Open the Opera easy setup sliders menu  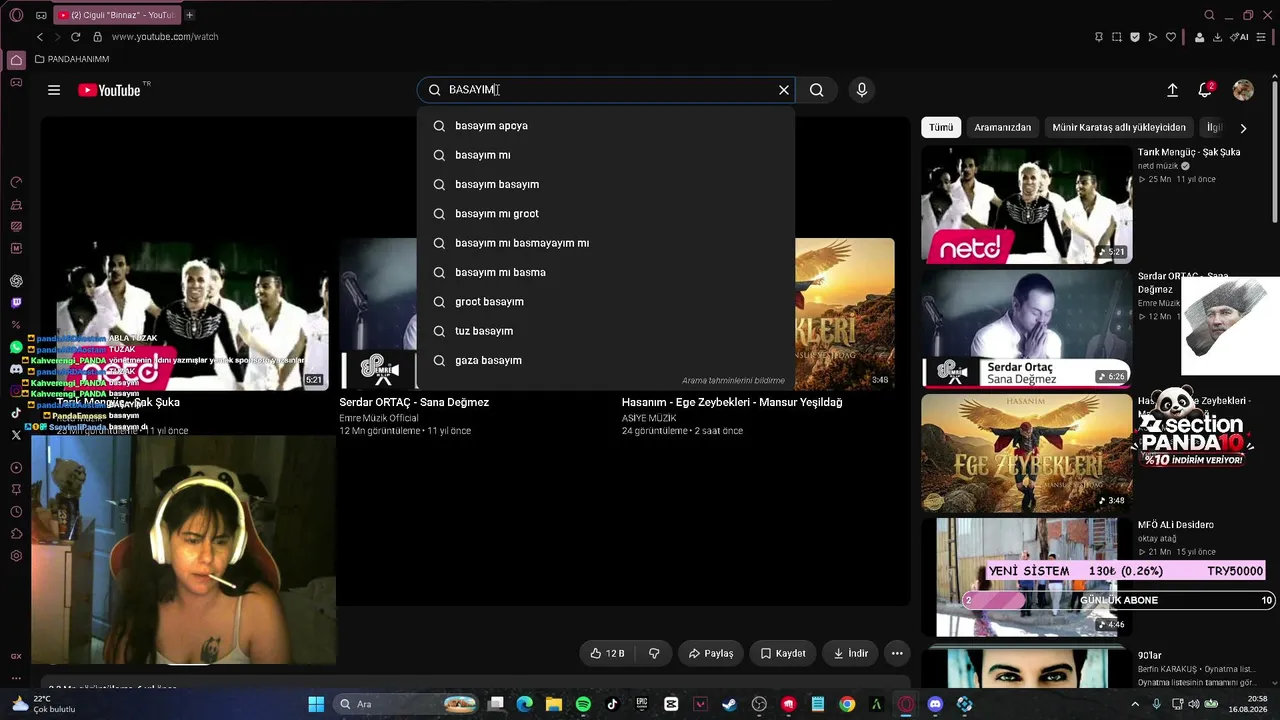tap(1261, 37)
